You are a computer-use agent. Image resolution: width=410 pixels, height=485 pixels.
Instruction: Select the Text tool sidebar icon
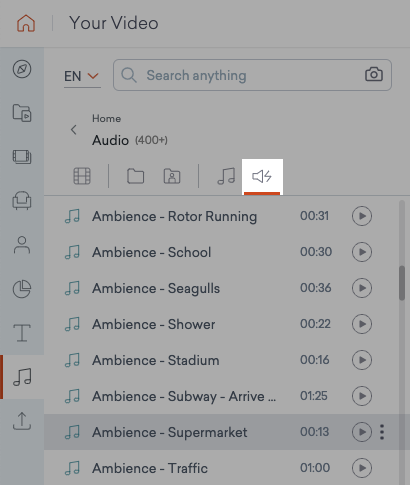pyautogui.click(x=22, y=332)
